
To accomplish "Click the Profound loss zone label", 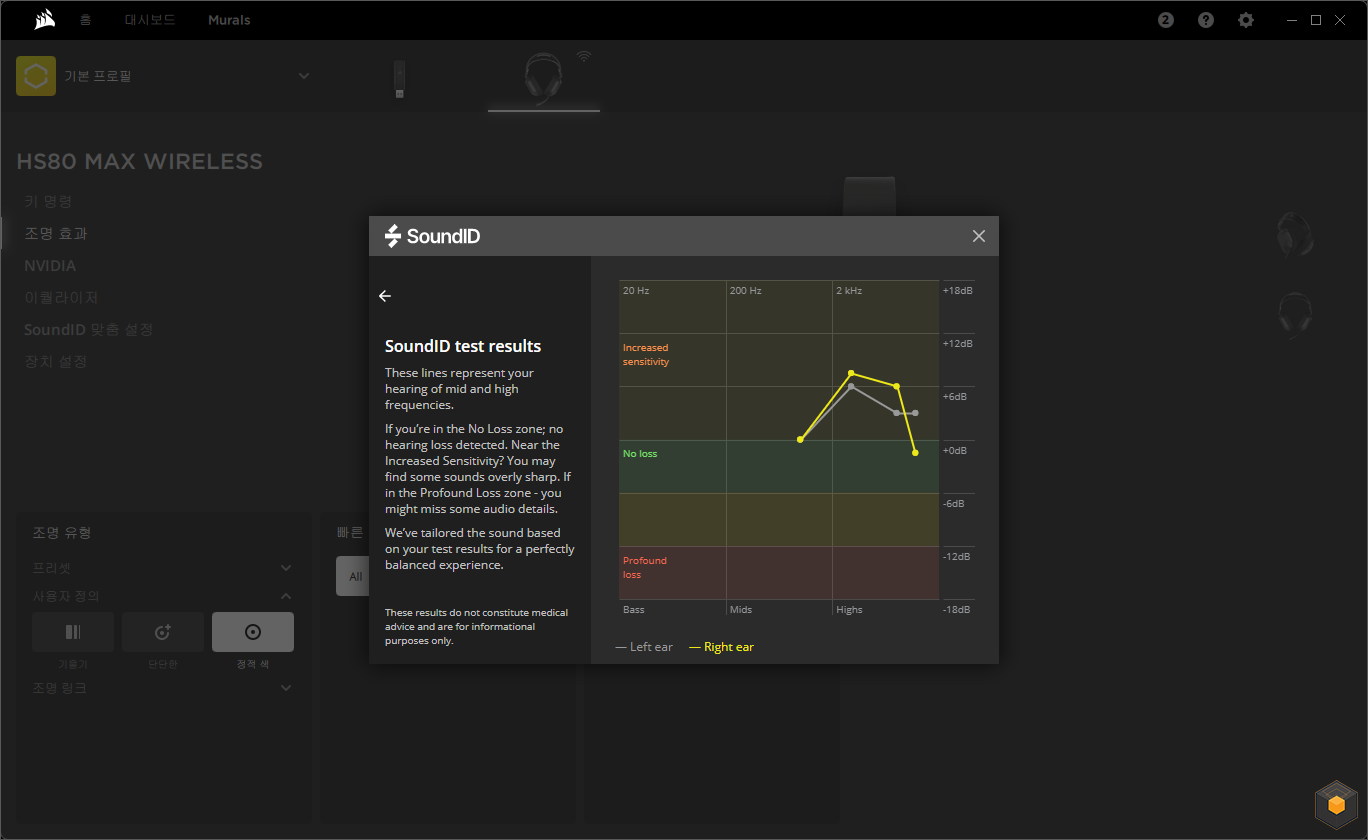I will 645,568.
